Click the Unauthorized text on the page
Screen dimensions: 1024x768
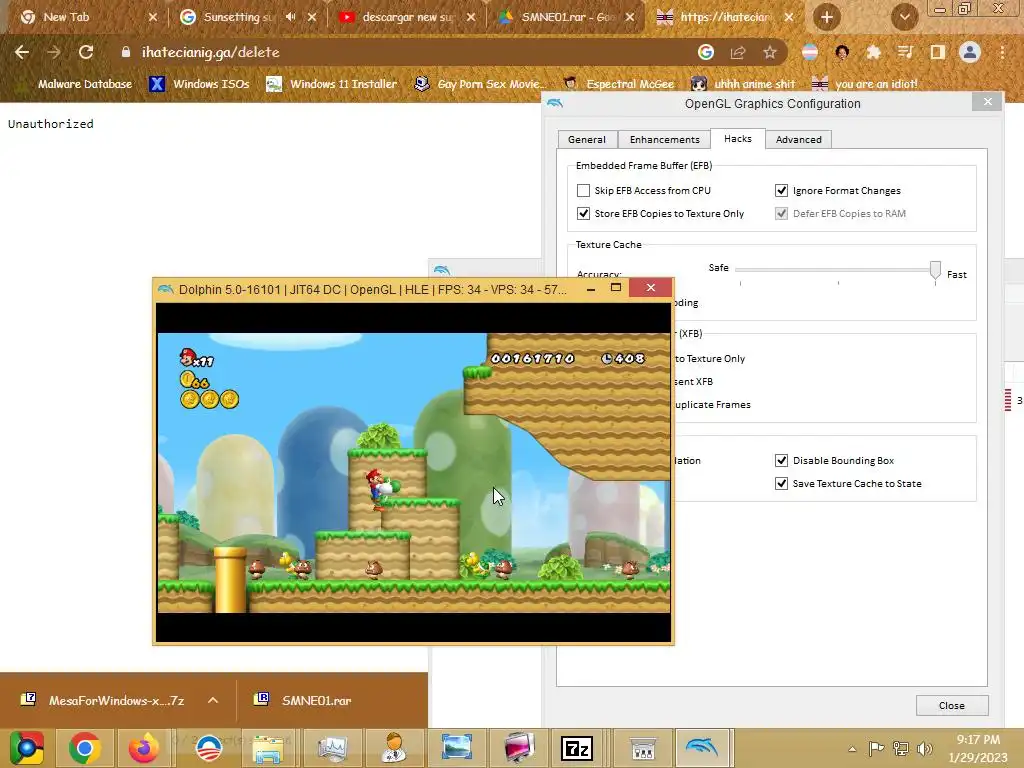click(x=51, y=124)
